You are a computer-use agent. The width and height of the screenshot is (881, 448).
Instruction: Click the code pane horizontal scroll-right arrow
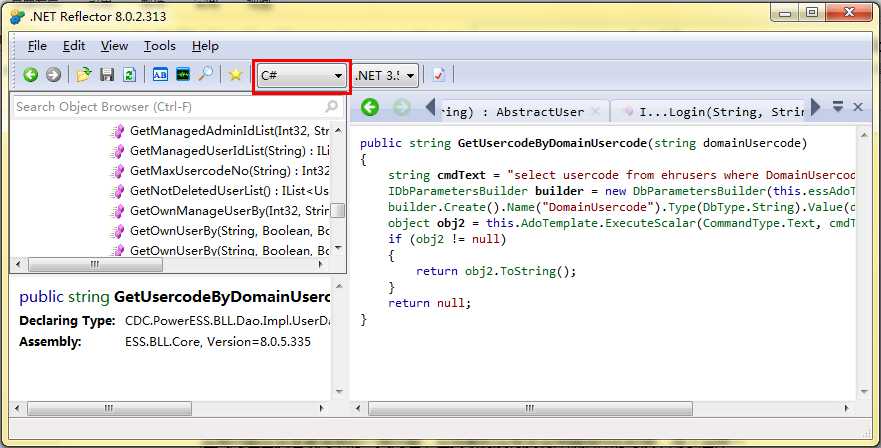(x=846, y=409)
